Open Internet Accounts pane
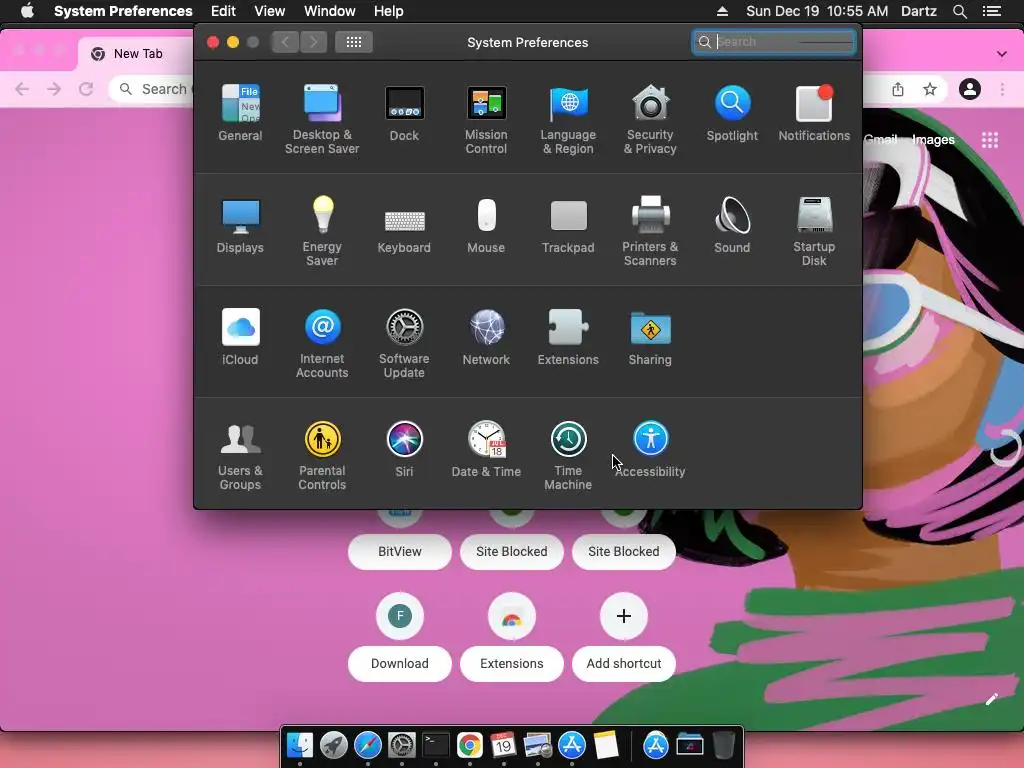 (x=322, y=344)
